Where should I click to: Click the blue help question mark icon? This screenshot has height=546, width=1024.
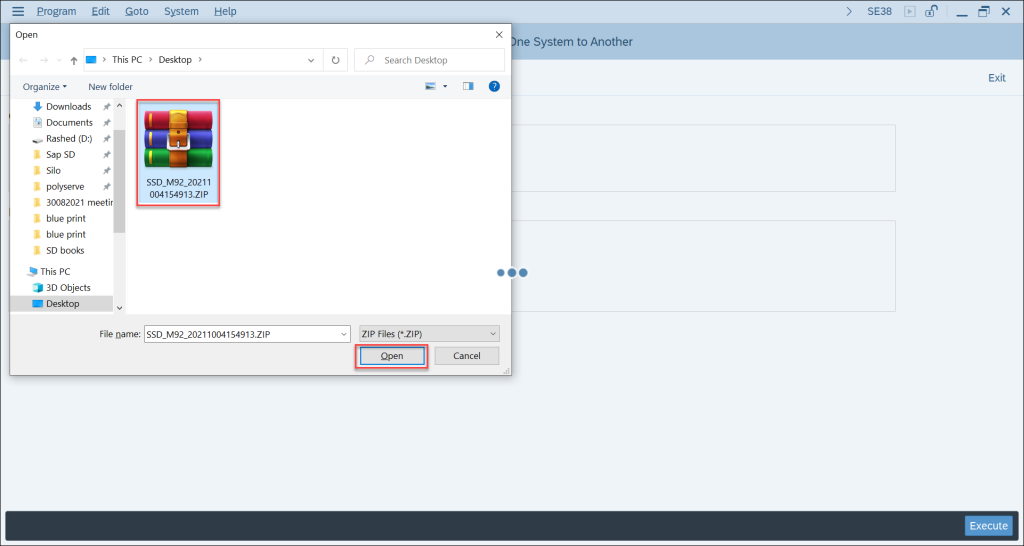click(494, 86)
